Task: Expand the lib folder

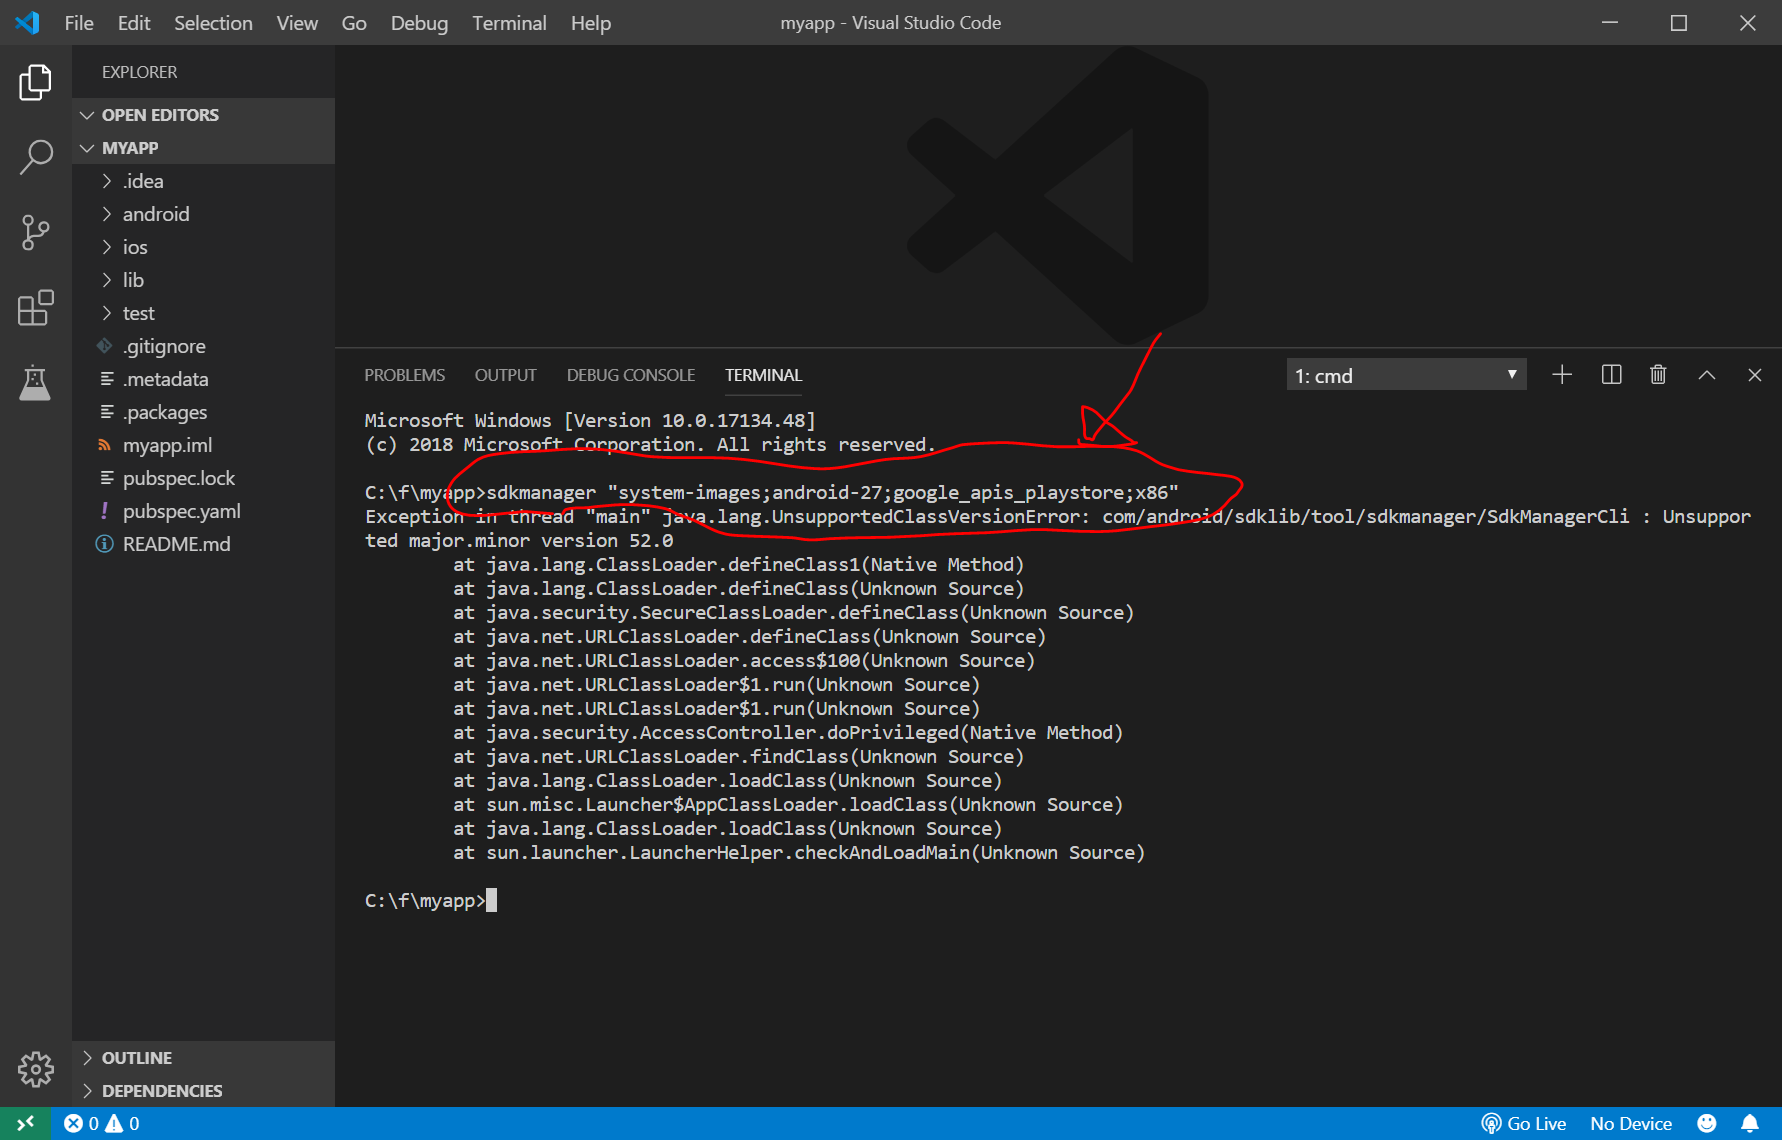Action: tap(203, 280)
